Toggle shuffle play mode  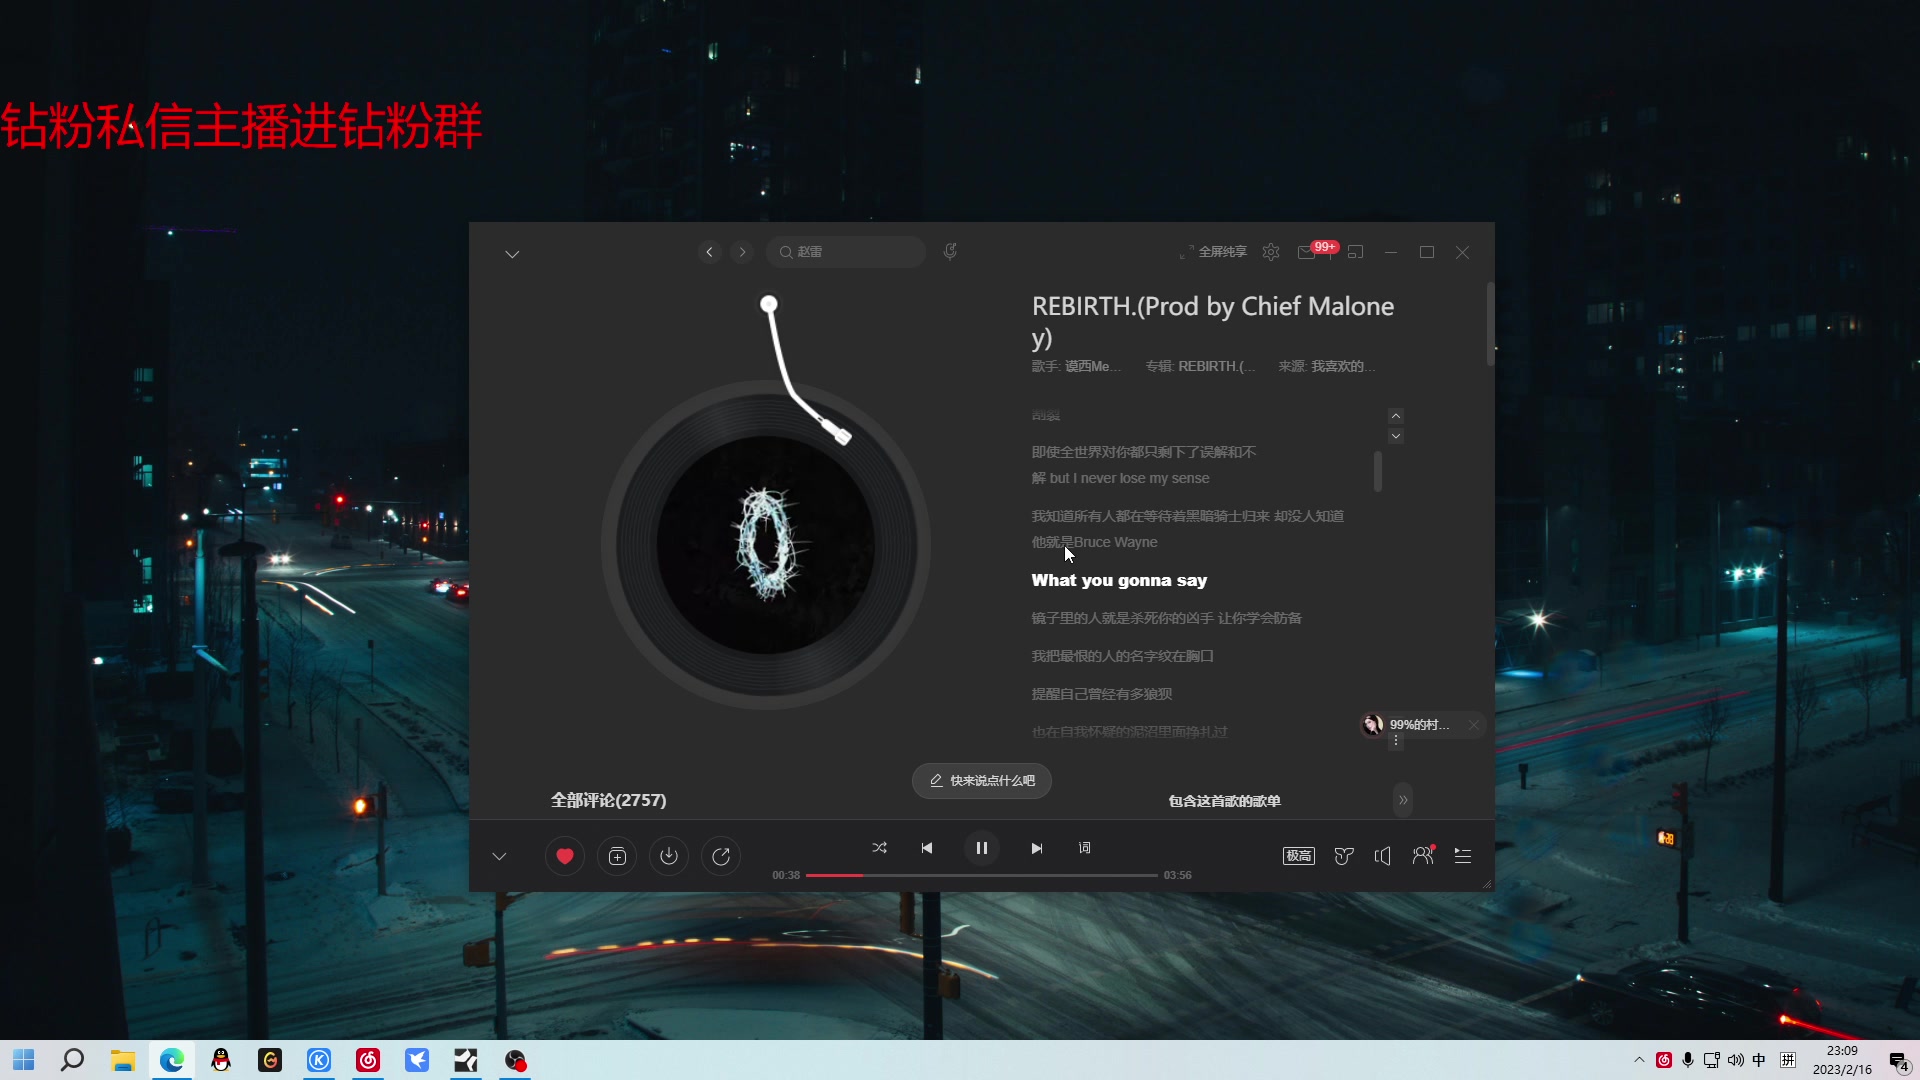click(879, 848)
